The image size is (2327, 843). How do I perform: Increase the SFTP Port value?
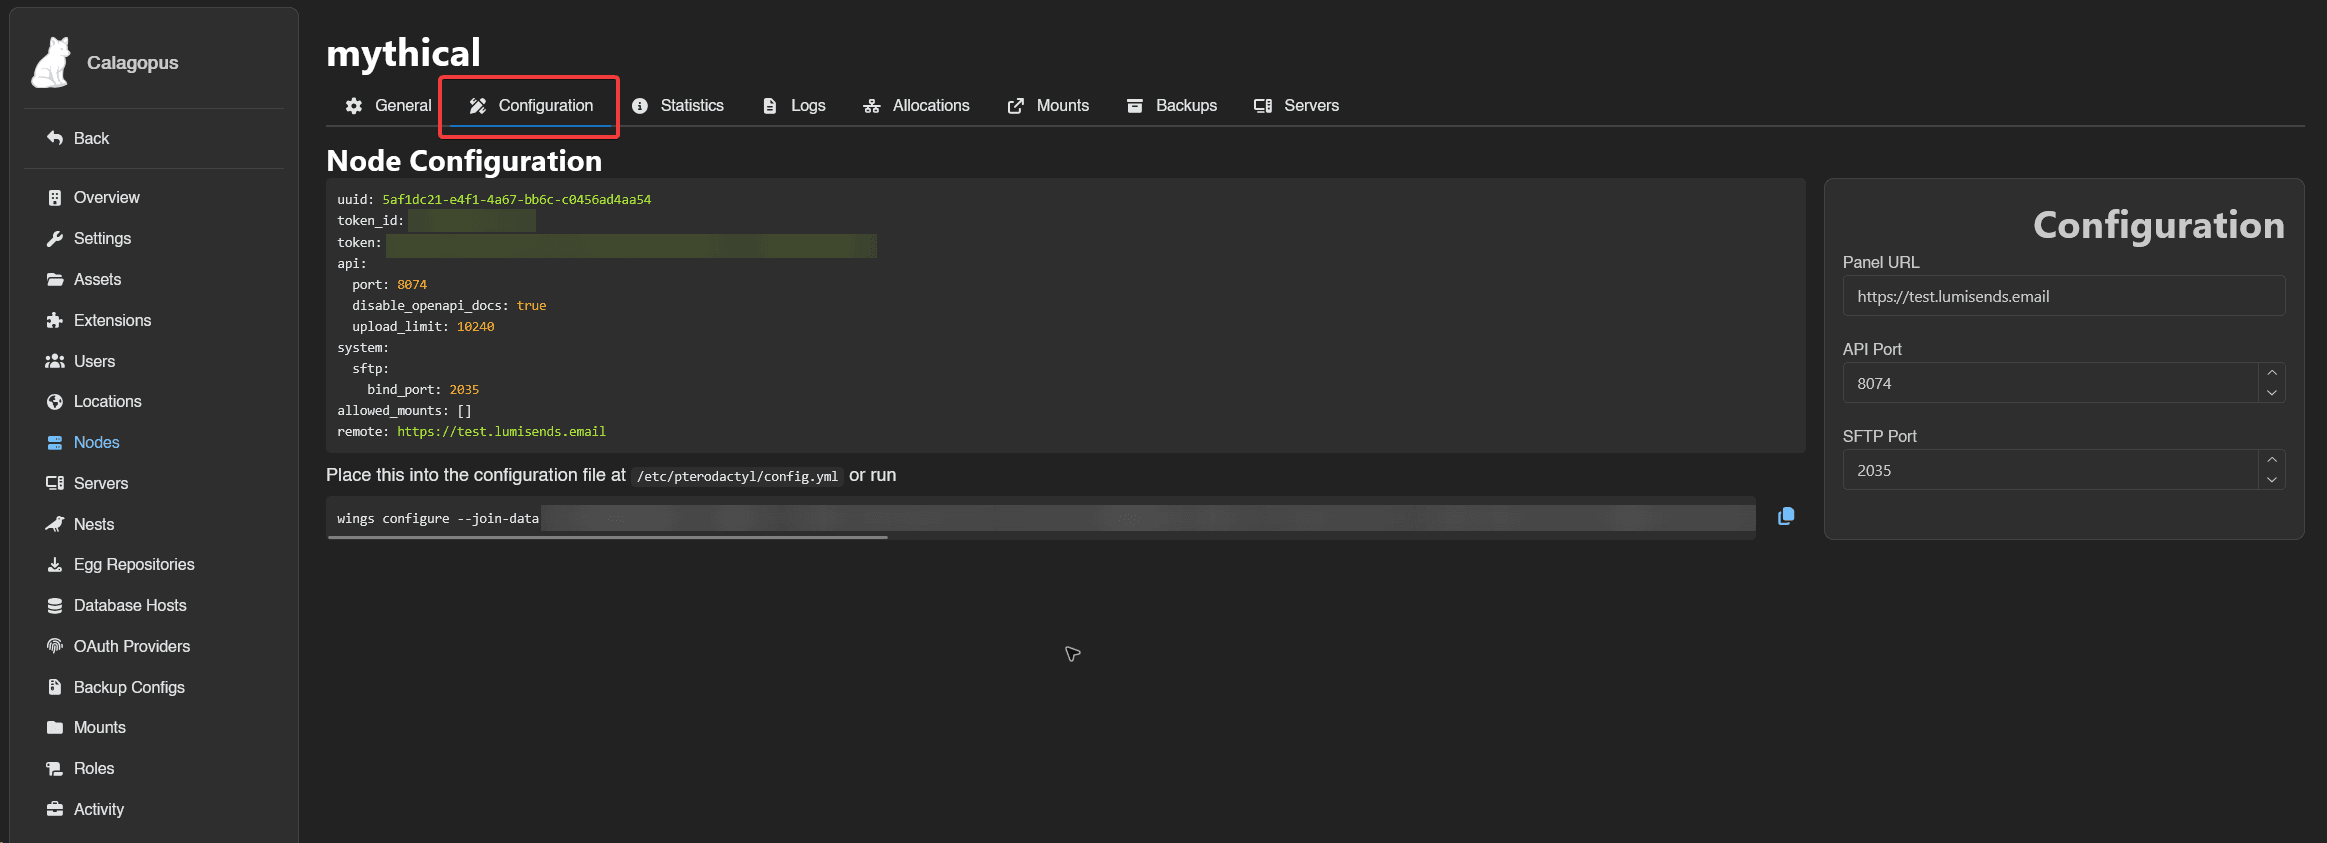coord(2271,460)
